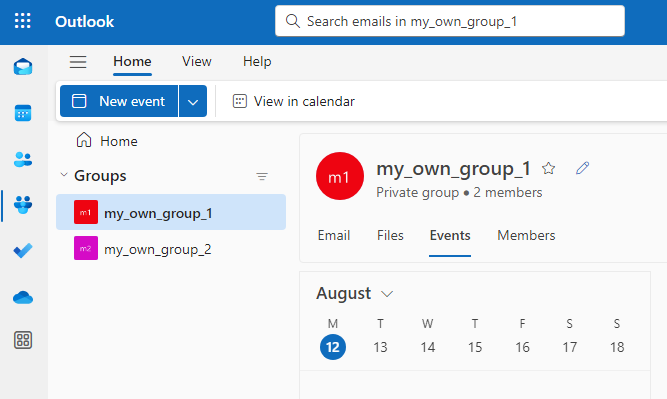
Task: Go to Home in the groups pane
Action: pos(107,141)
